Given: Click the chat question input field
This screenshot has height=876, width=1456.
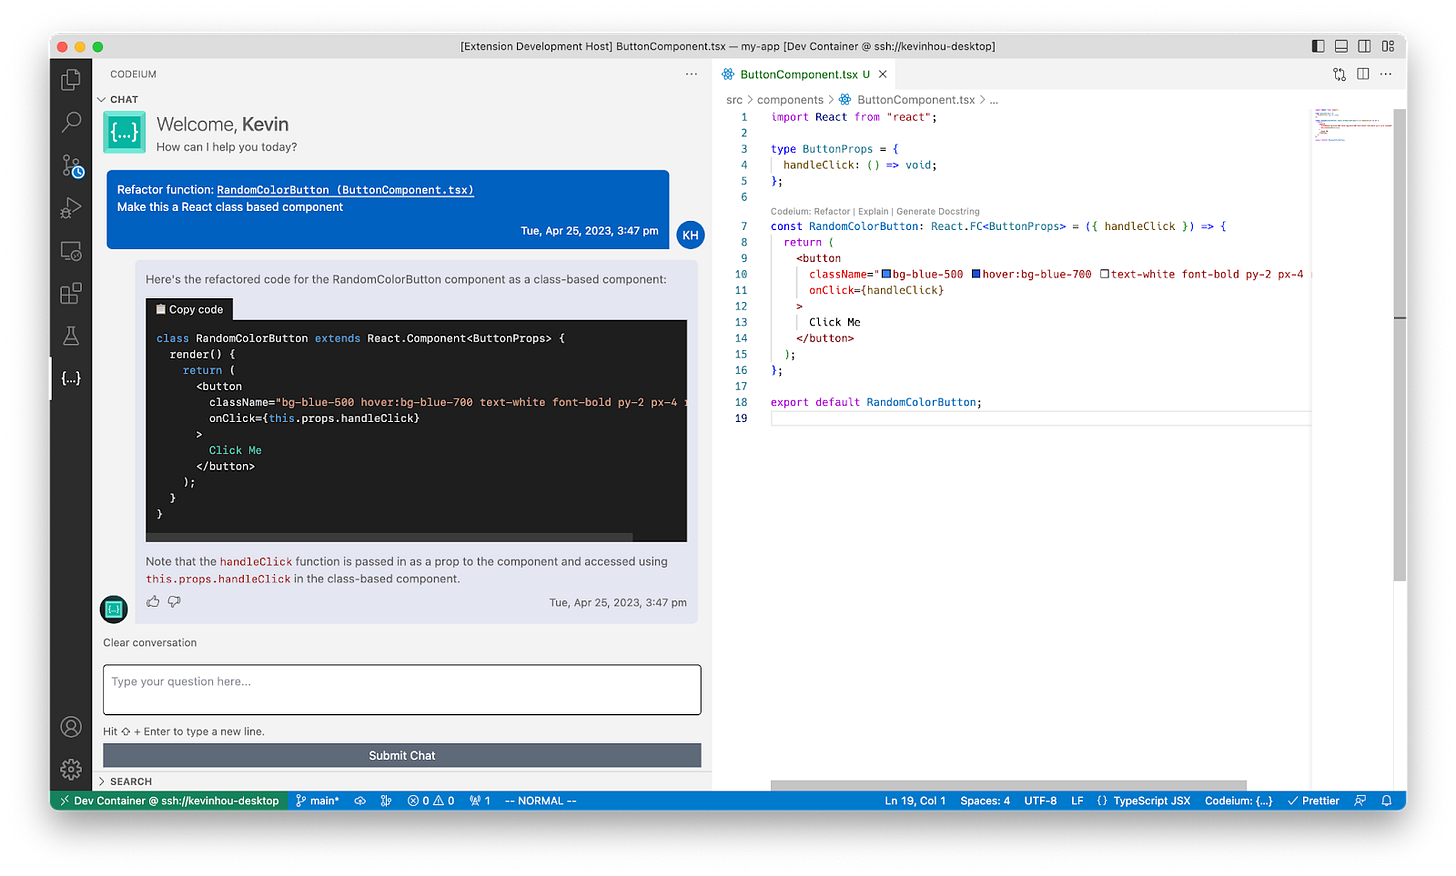Looking at the screenshot, I should pyautogui.click(x=402, y=690).
